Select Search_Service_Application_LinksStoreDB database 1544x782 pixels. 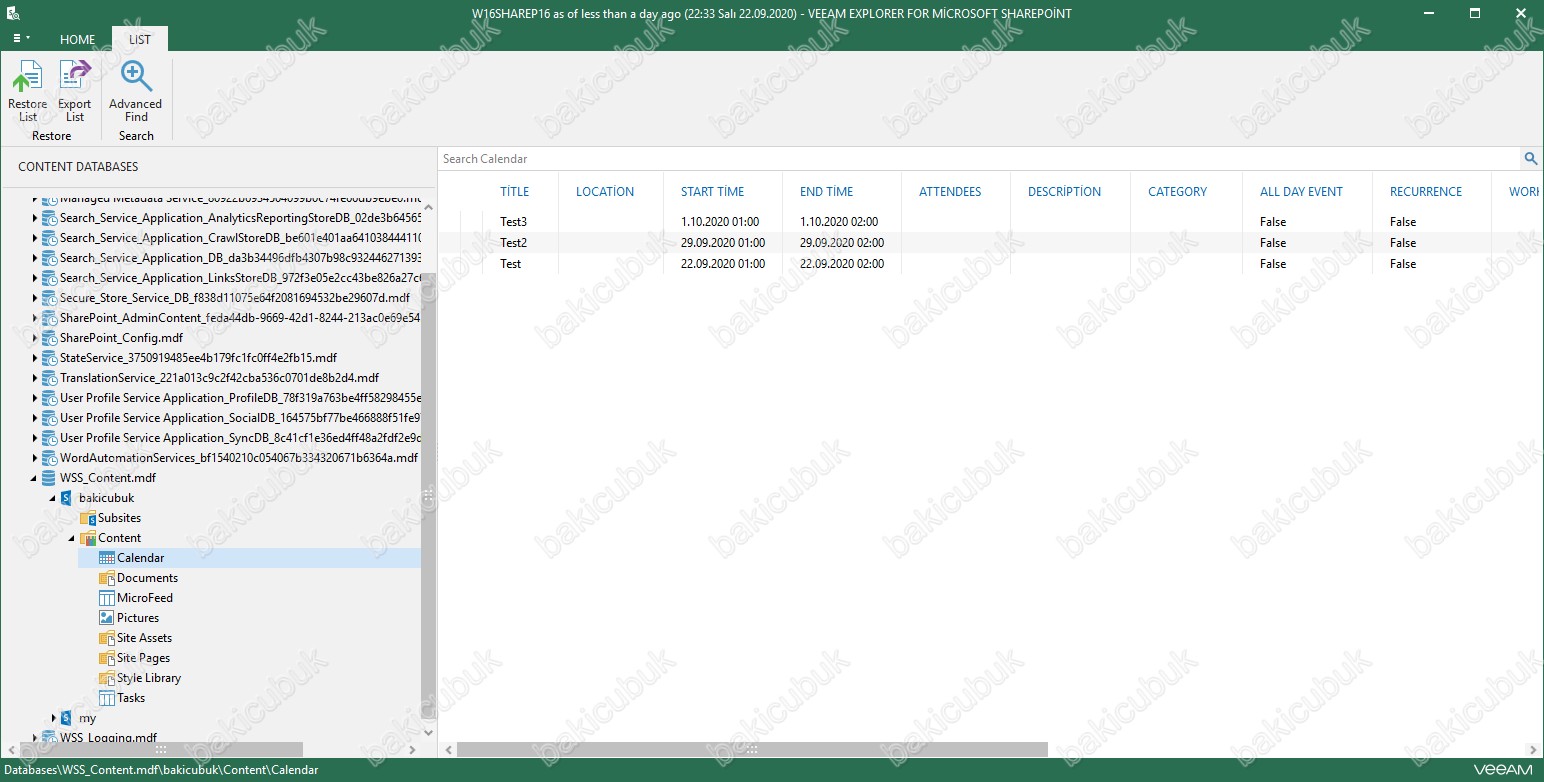click(240, 277)
